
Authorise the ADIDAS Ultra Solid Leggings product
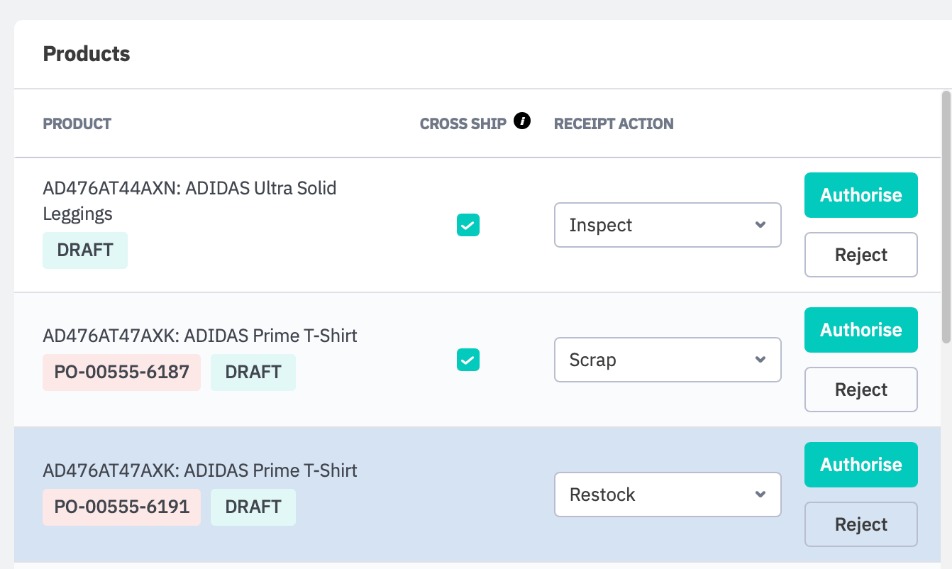(861, 195)
